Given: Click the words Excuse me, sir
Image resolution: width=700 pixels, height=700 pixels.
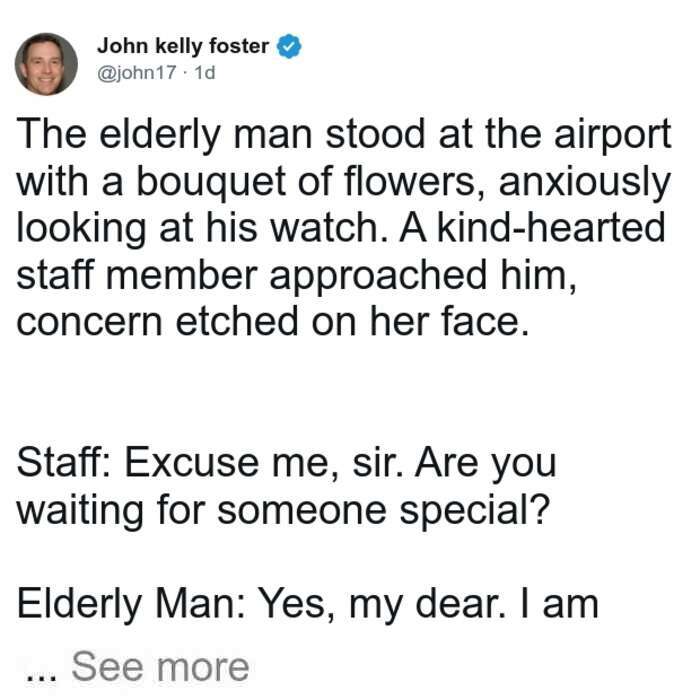Looking at the screenshot, I should click(264, 462).
